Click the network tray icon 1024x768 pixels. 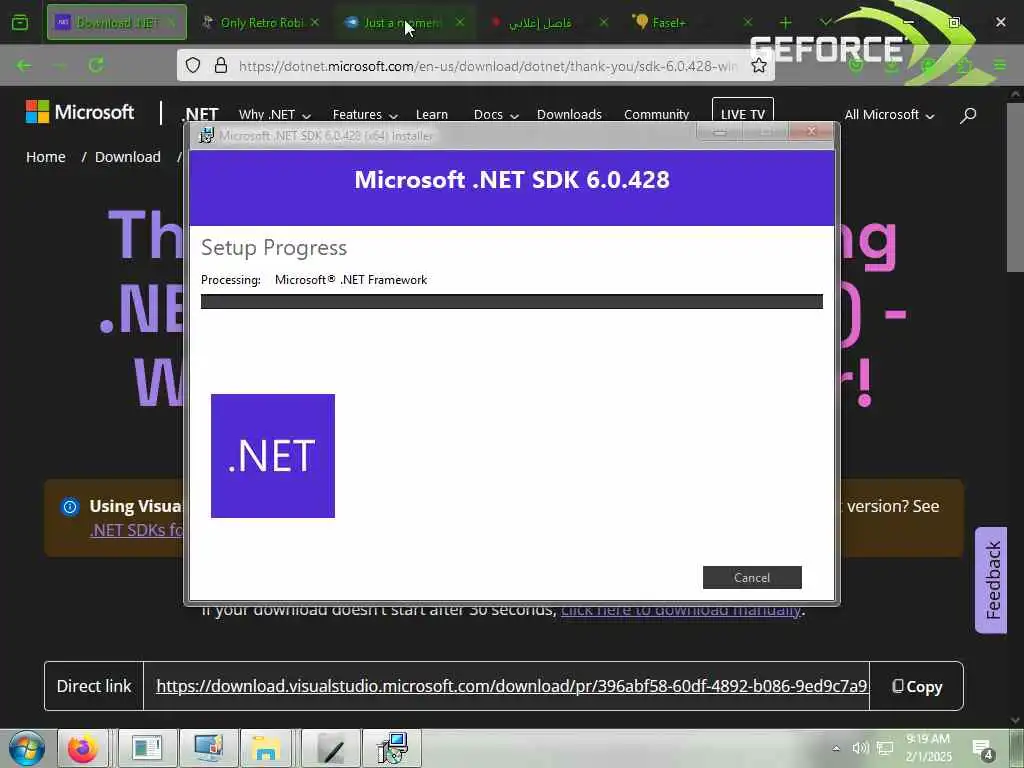pos(885,748)
